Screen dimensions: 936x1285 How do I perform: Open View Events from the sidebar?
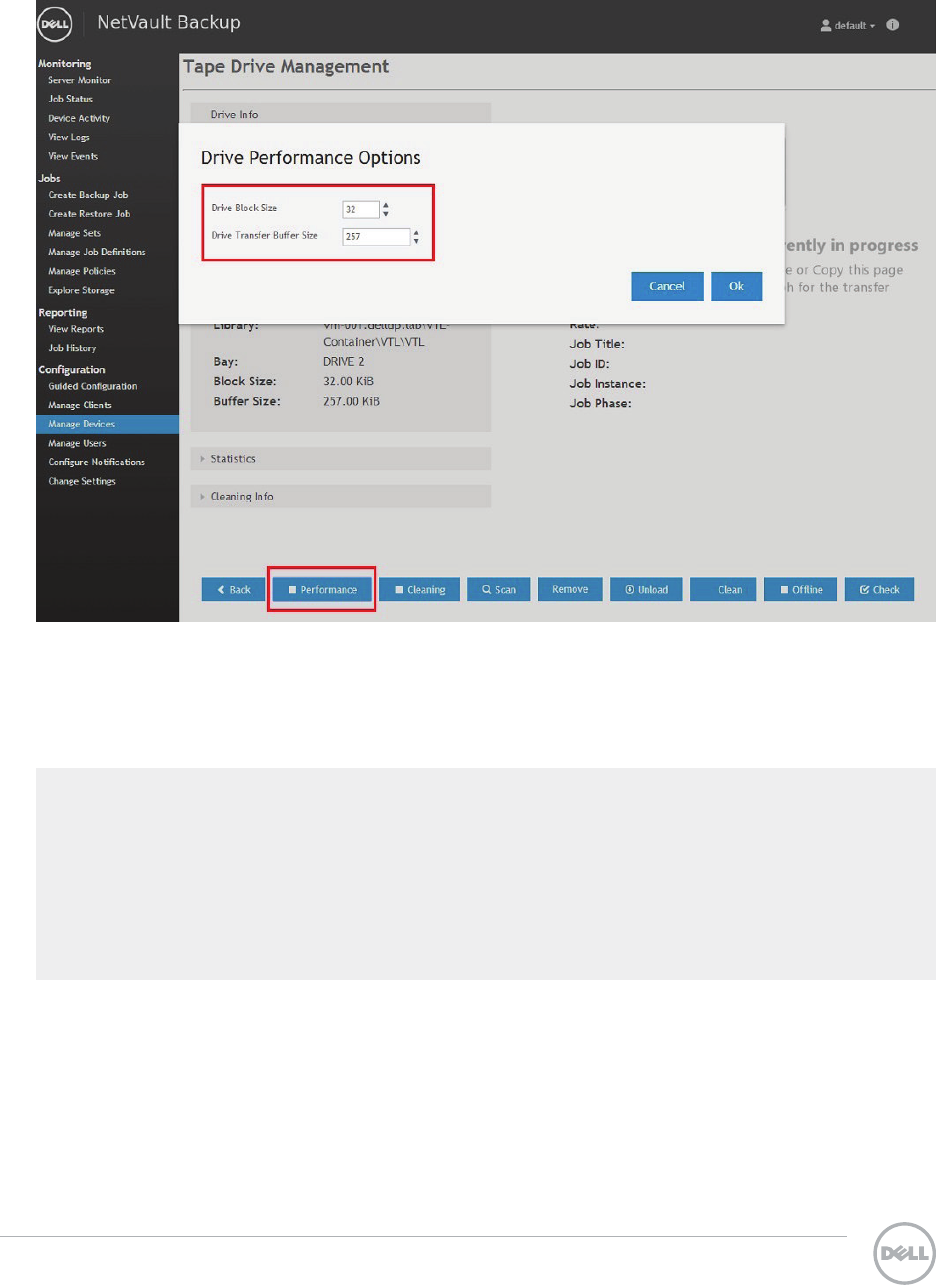click(x=73, y=156)
